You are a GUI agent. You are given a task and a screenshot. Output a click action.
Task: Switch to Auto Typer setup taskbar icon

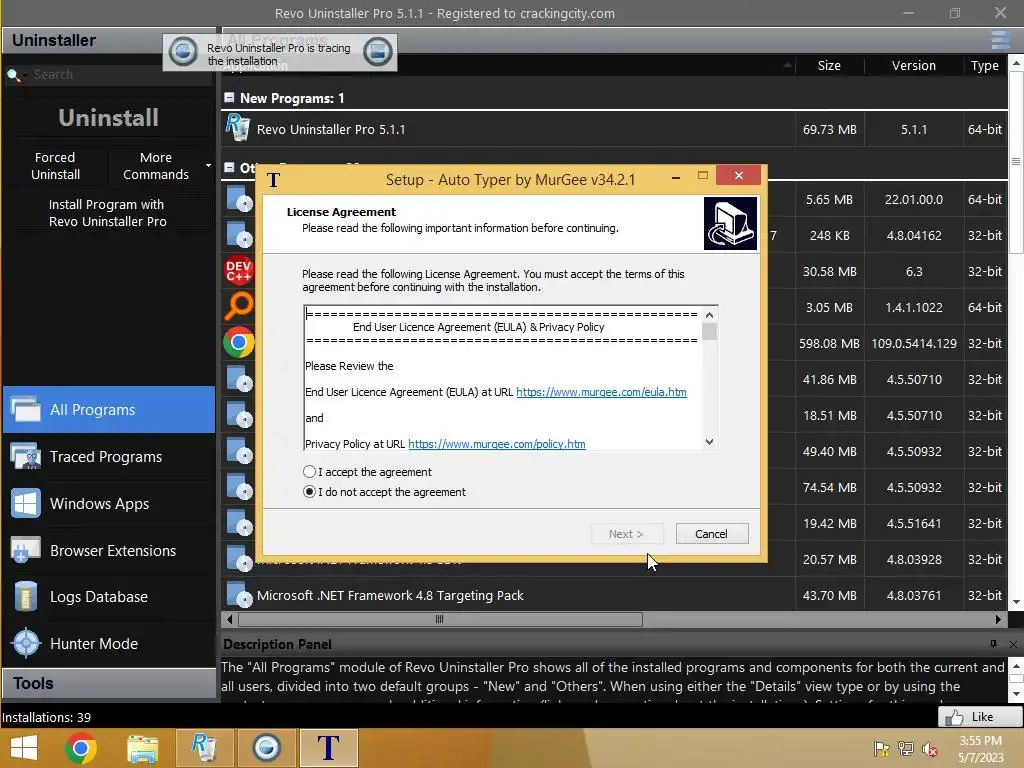click(x=328, y=748)
